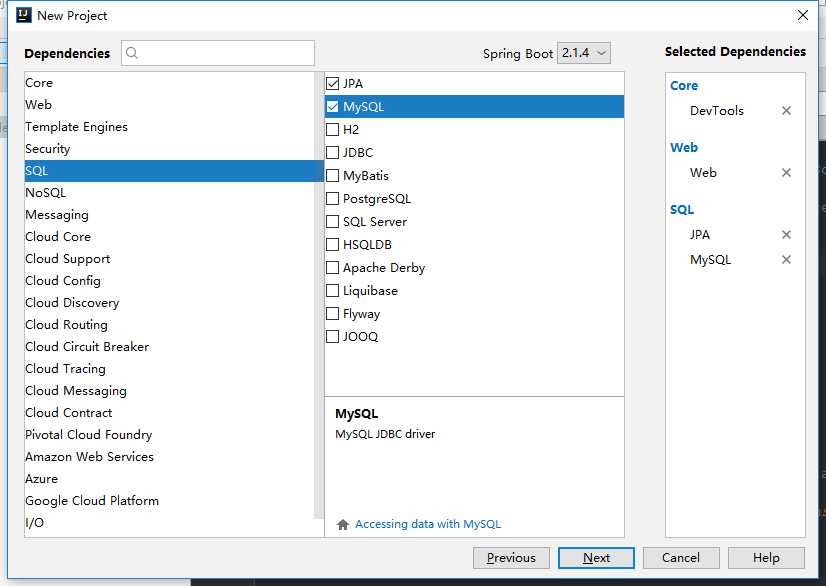Viewport: 826px width, 586px height.
Task: Select the I/O category
Action: [x=170, y=523]
